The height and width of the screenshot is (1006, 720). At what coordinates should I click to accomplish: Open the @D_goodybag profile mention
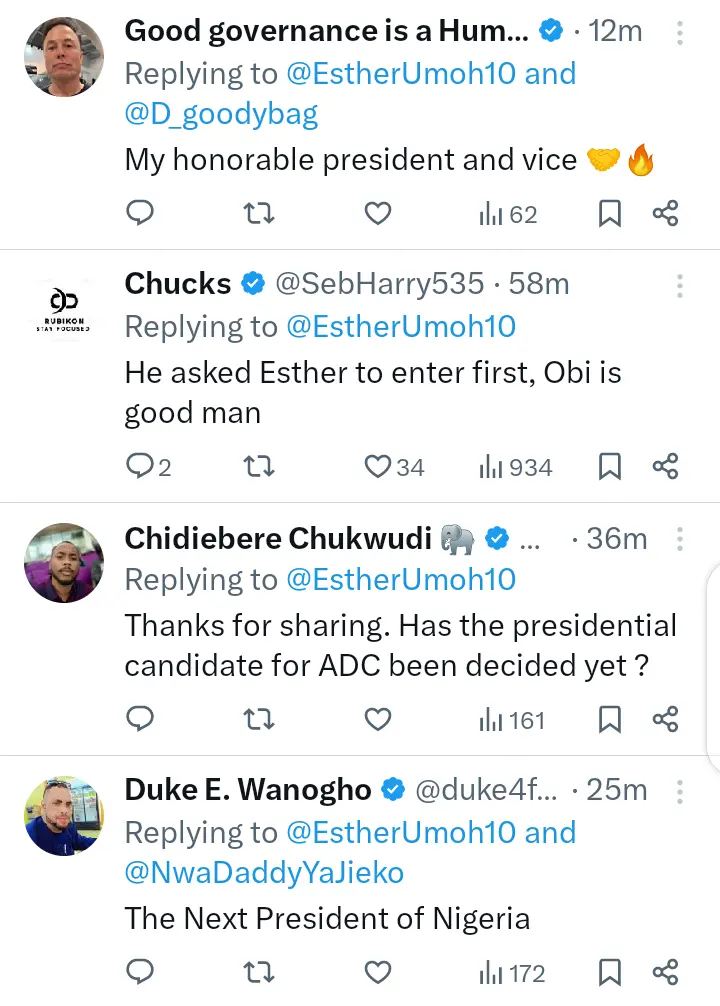(221, 114)
